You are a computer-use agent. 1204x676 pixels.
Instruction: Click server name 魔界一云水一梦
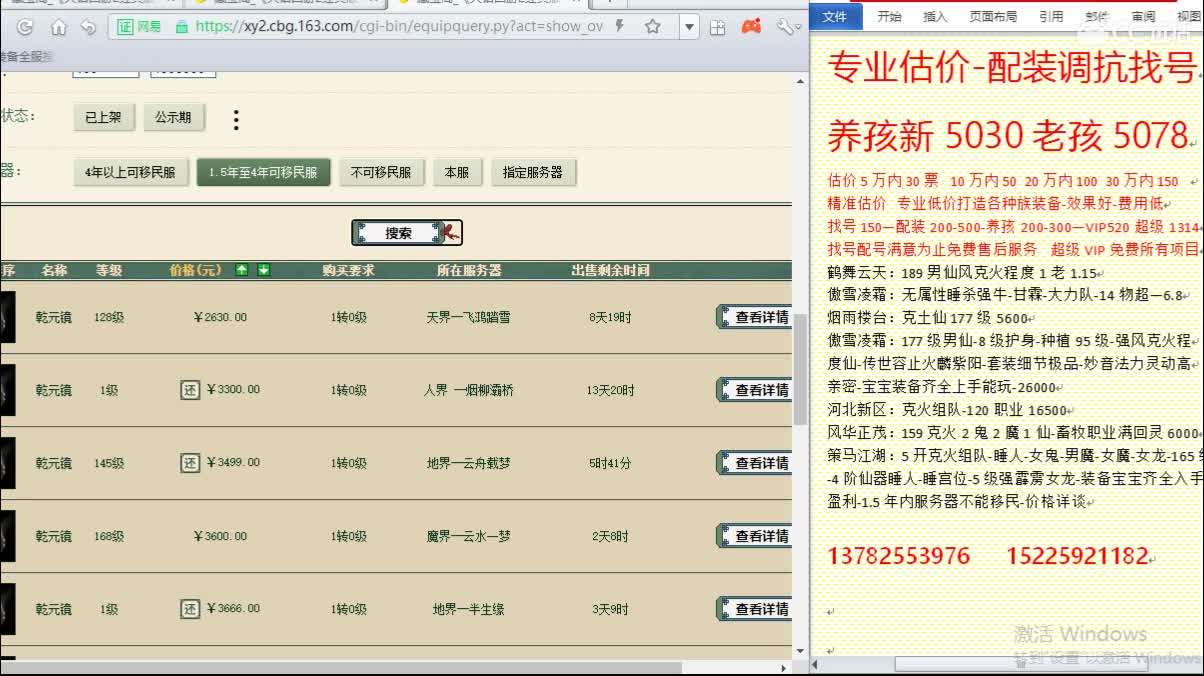pyautogui.click(x=468, y=536)
